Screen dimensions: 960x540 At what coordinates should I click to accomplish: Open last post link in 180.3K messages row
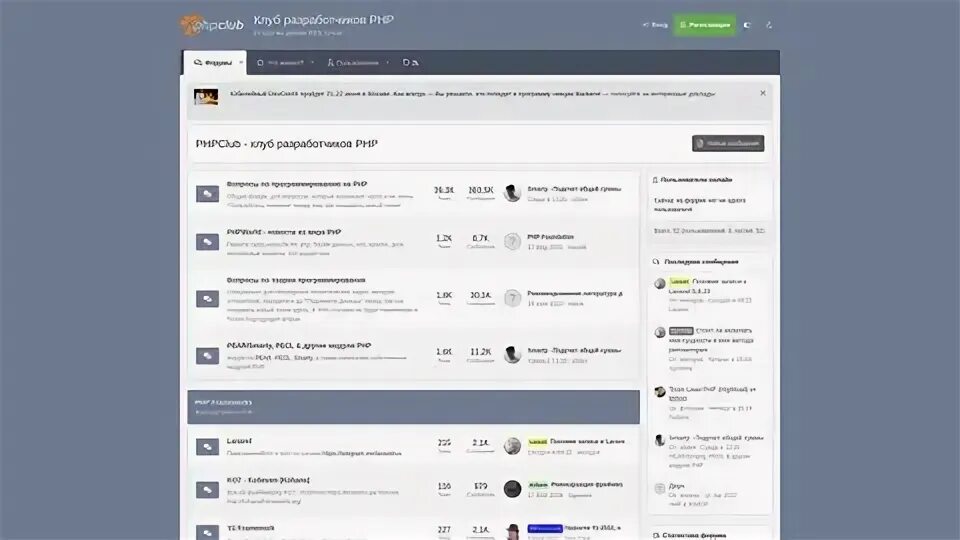click(574, 189)
